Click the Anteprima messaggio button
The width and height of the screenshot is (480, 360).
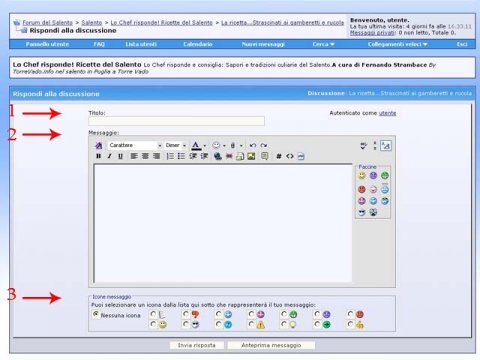[271, 345]
